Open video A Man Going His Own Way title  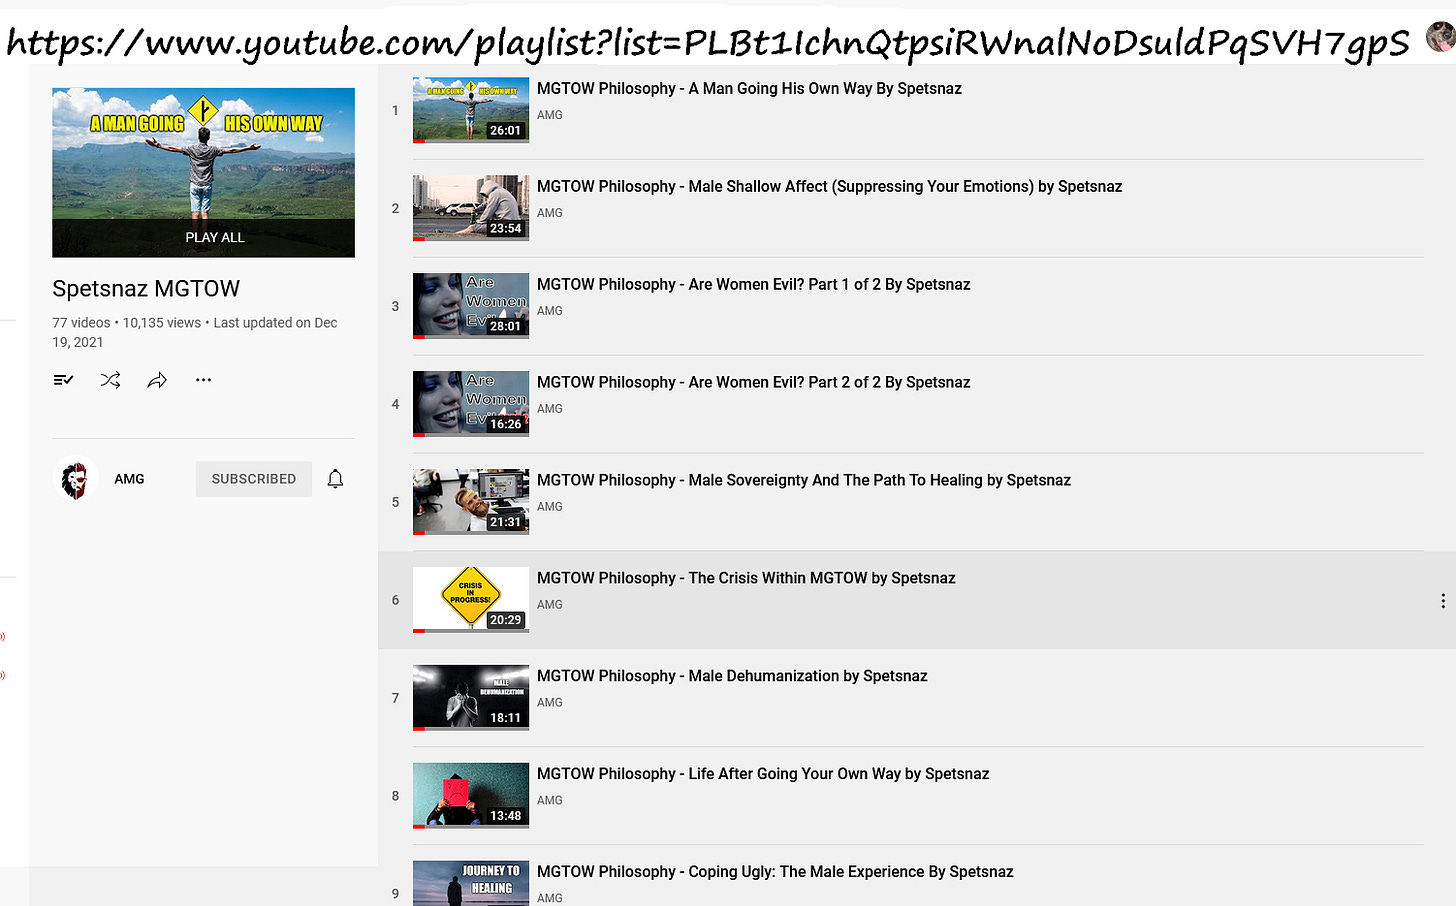[x=749, y=88]
